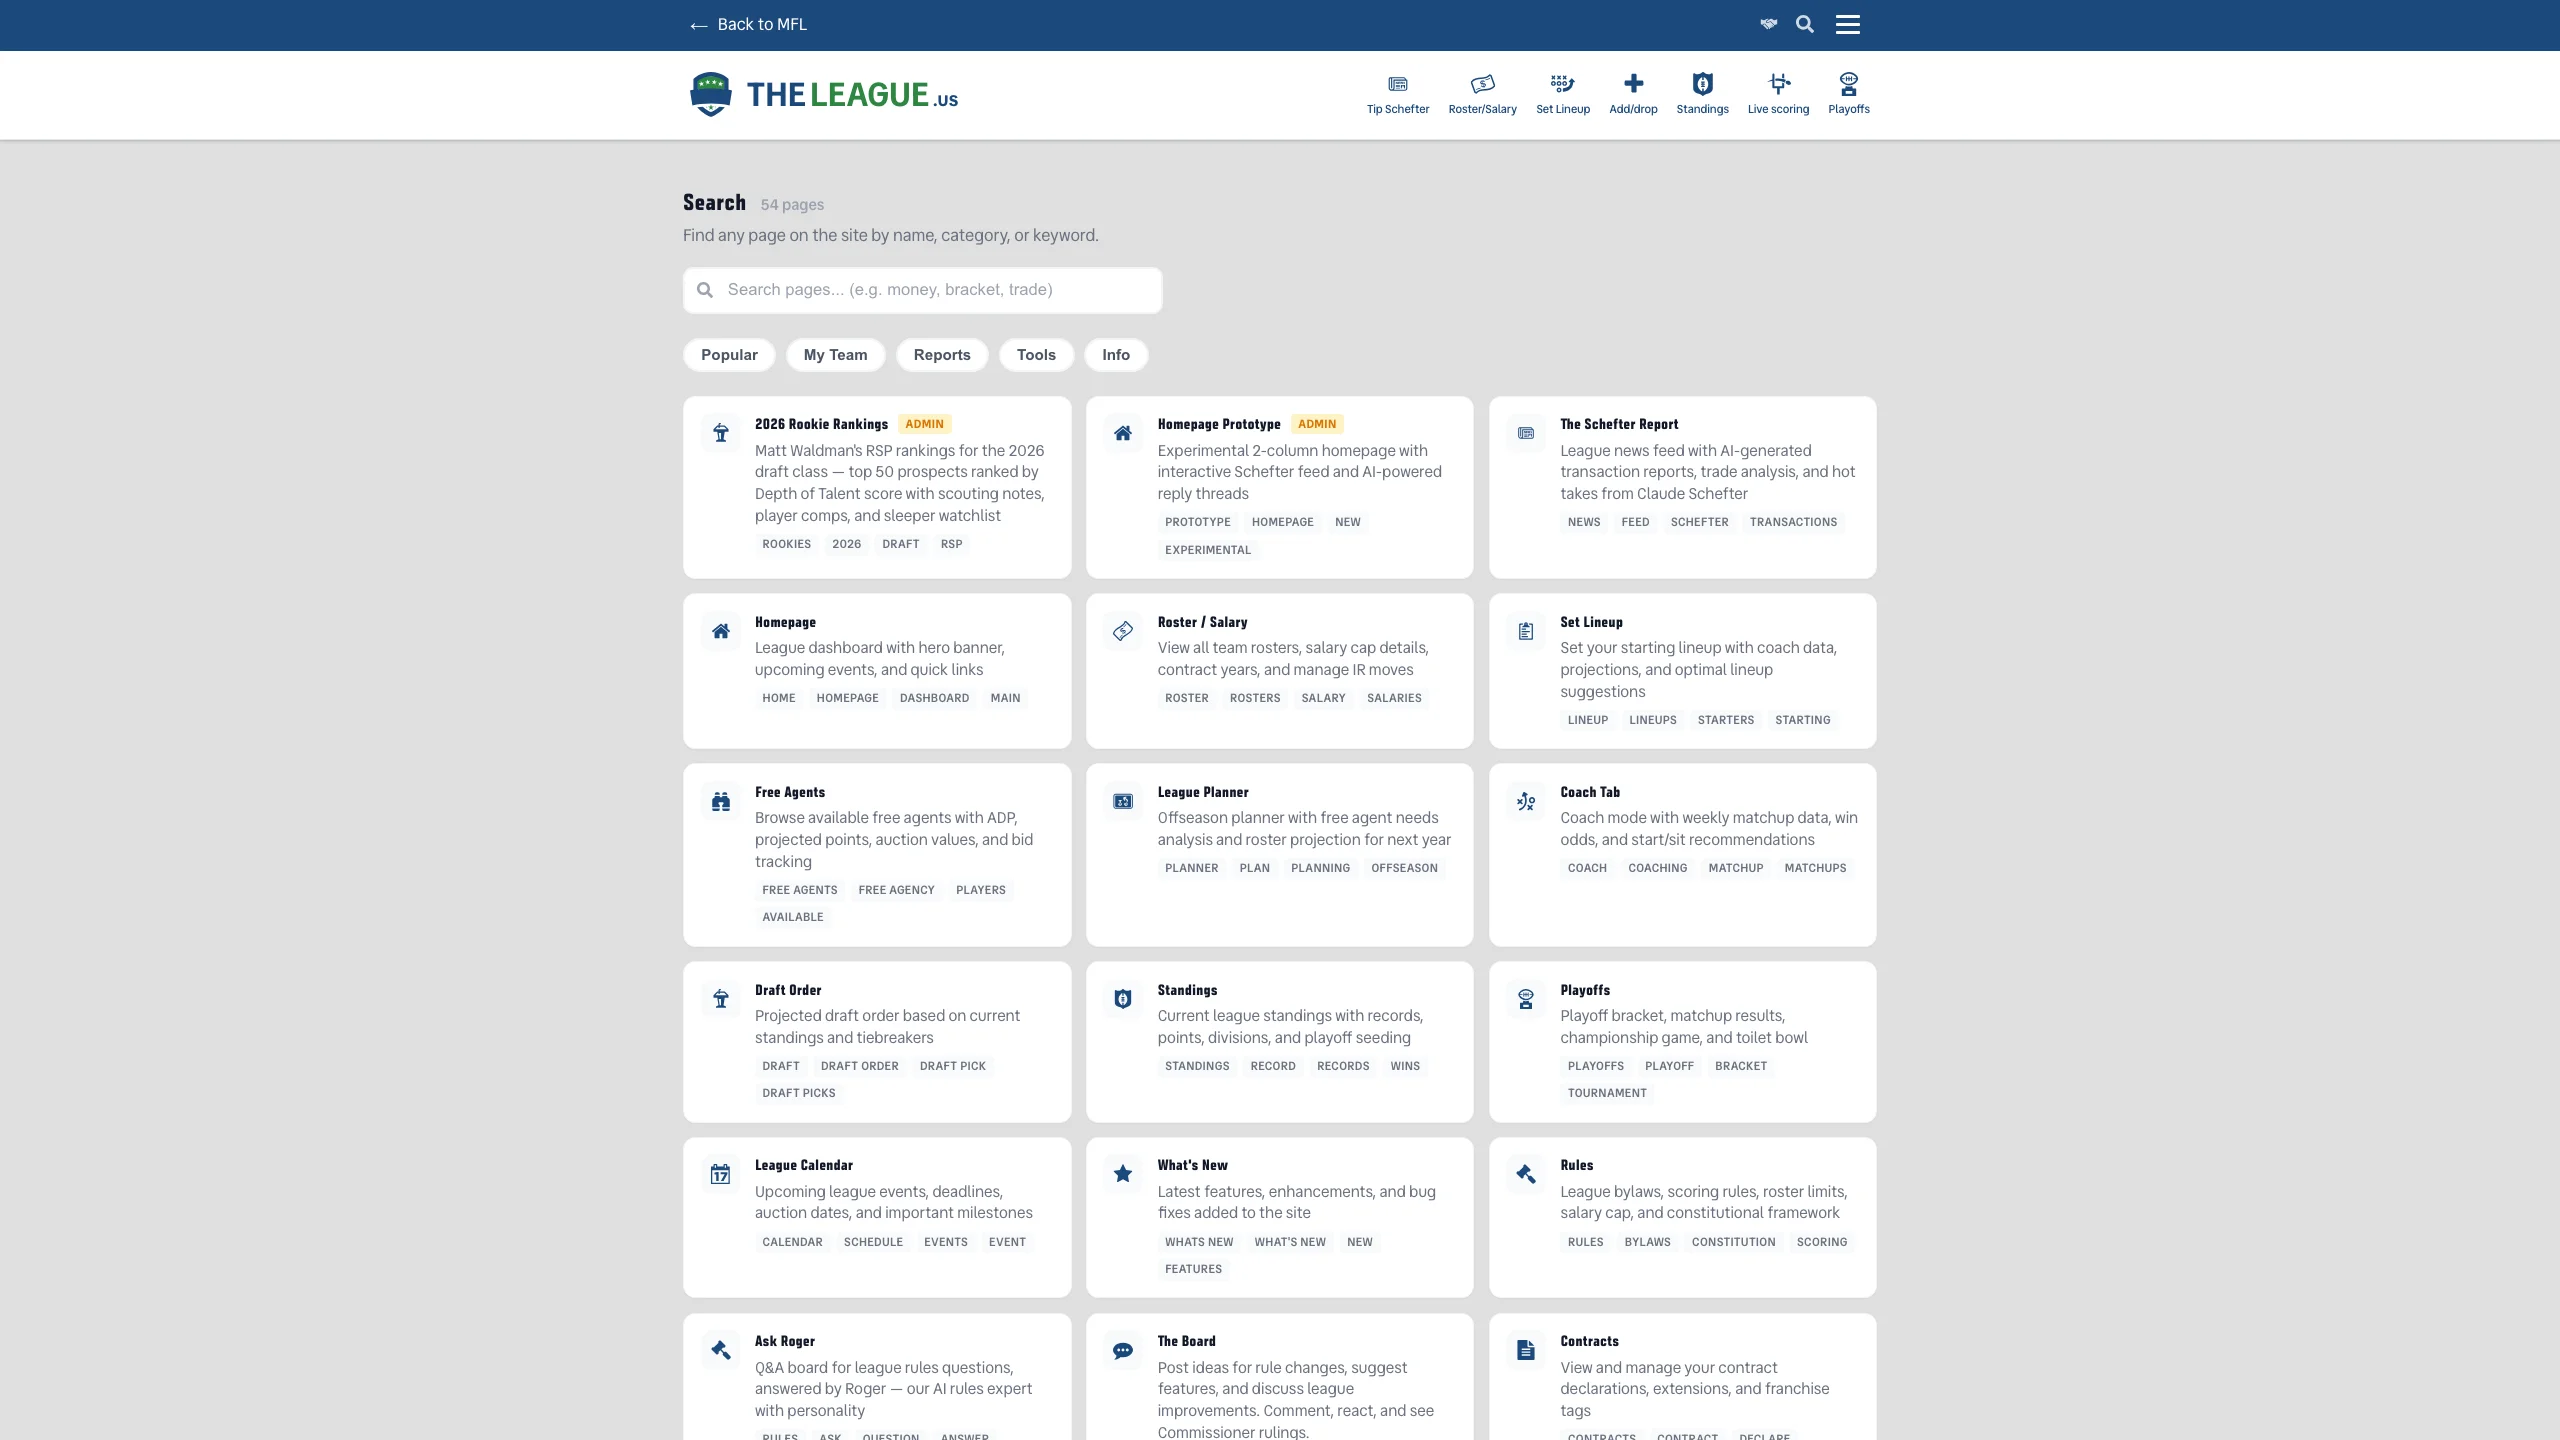Click the OFFSEASON tag on League Planner
This screenshot has height=1440, width=2560.
click(1404, 868)
